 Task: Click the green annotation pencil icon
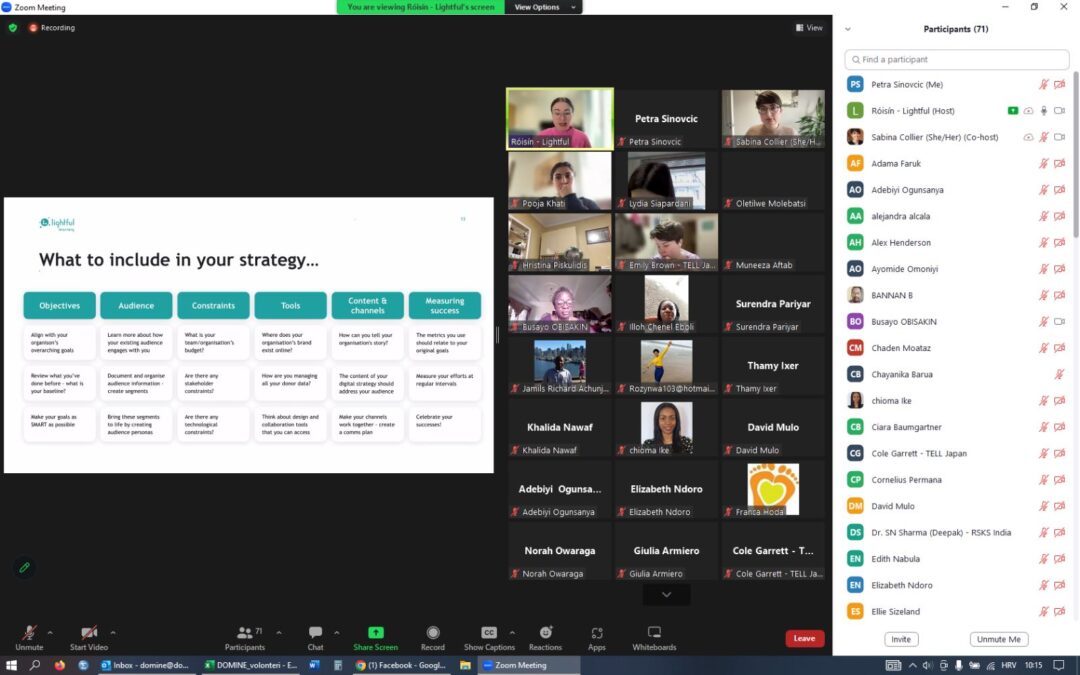pyautogui.click(x=24, y=567)
